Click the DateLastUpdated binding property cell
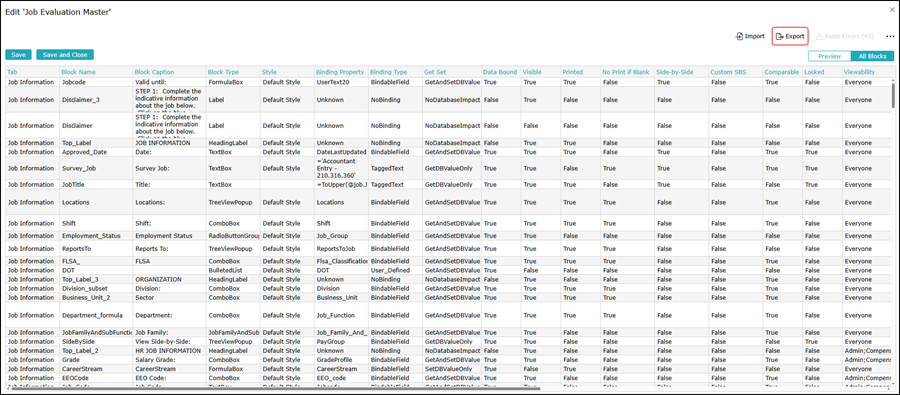The image size is (900, 395). point(341,152)
